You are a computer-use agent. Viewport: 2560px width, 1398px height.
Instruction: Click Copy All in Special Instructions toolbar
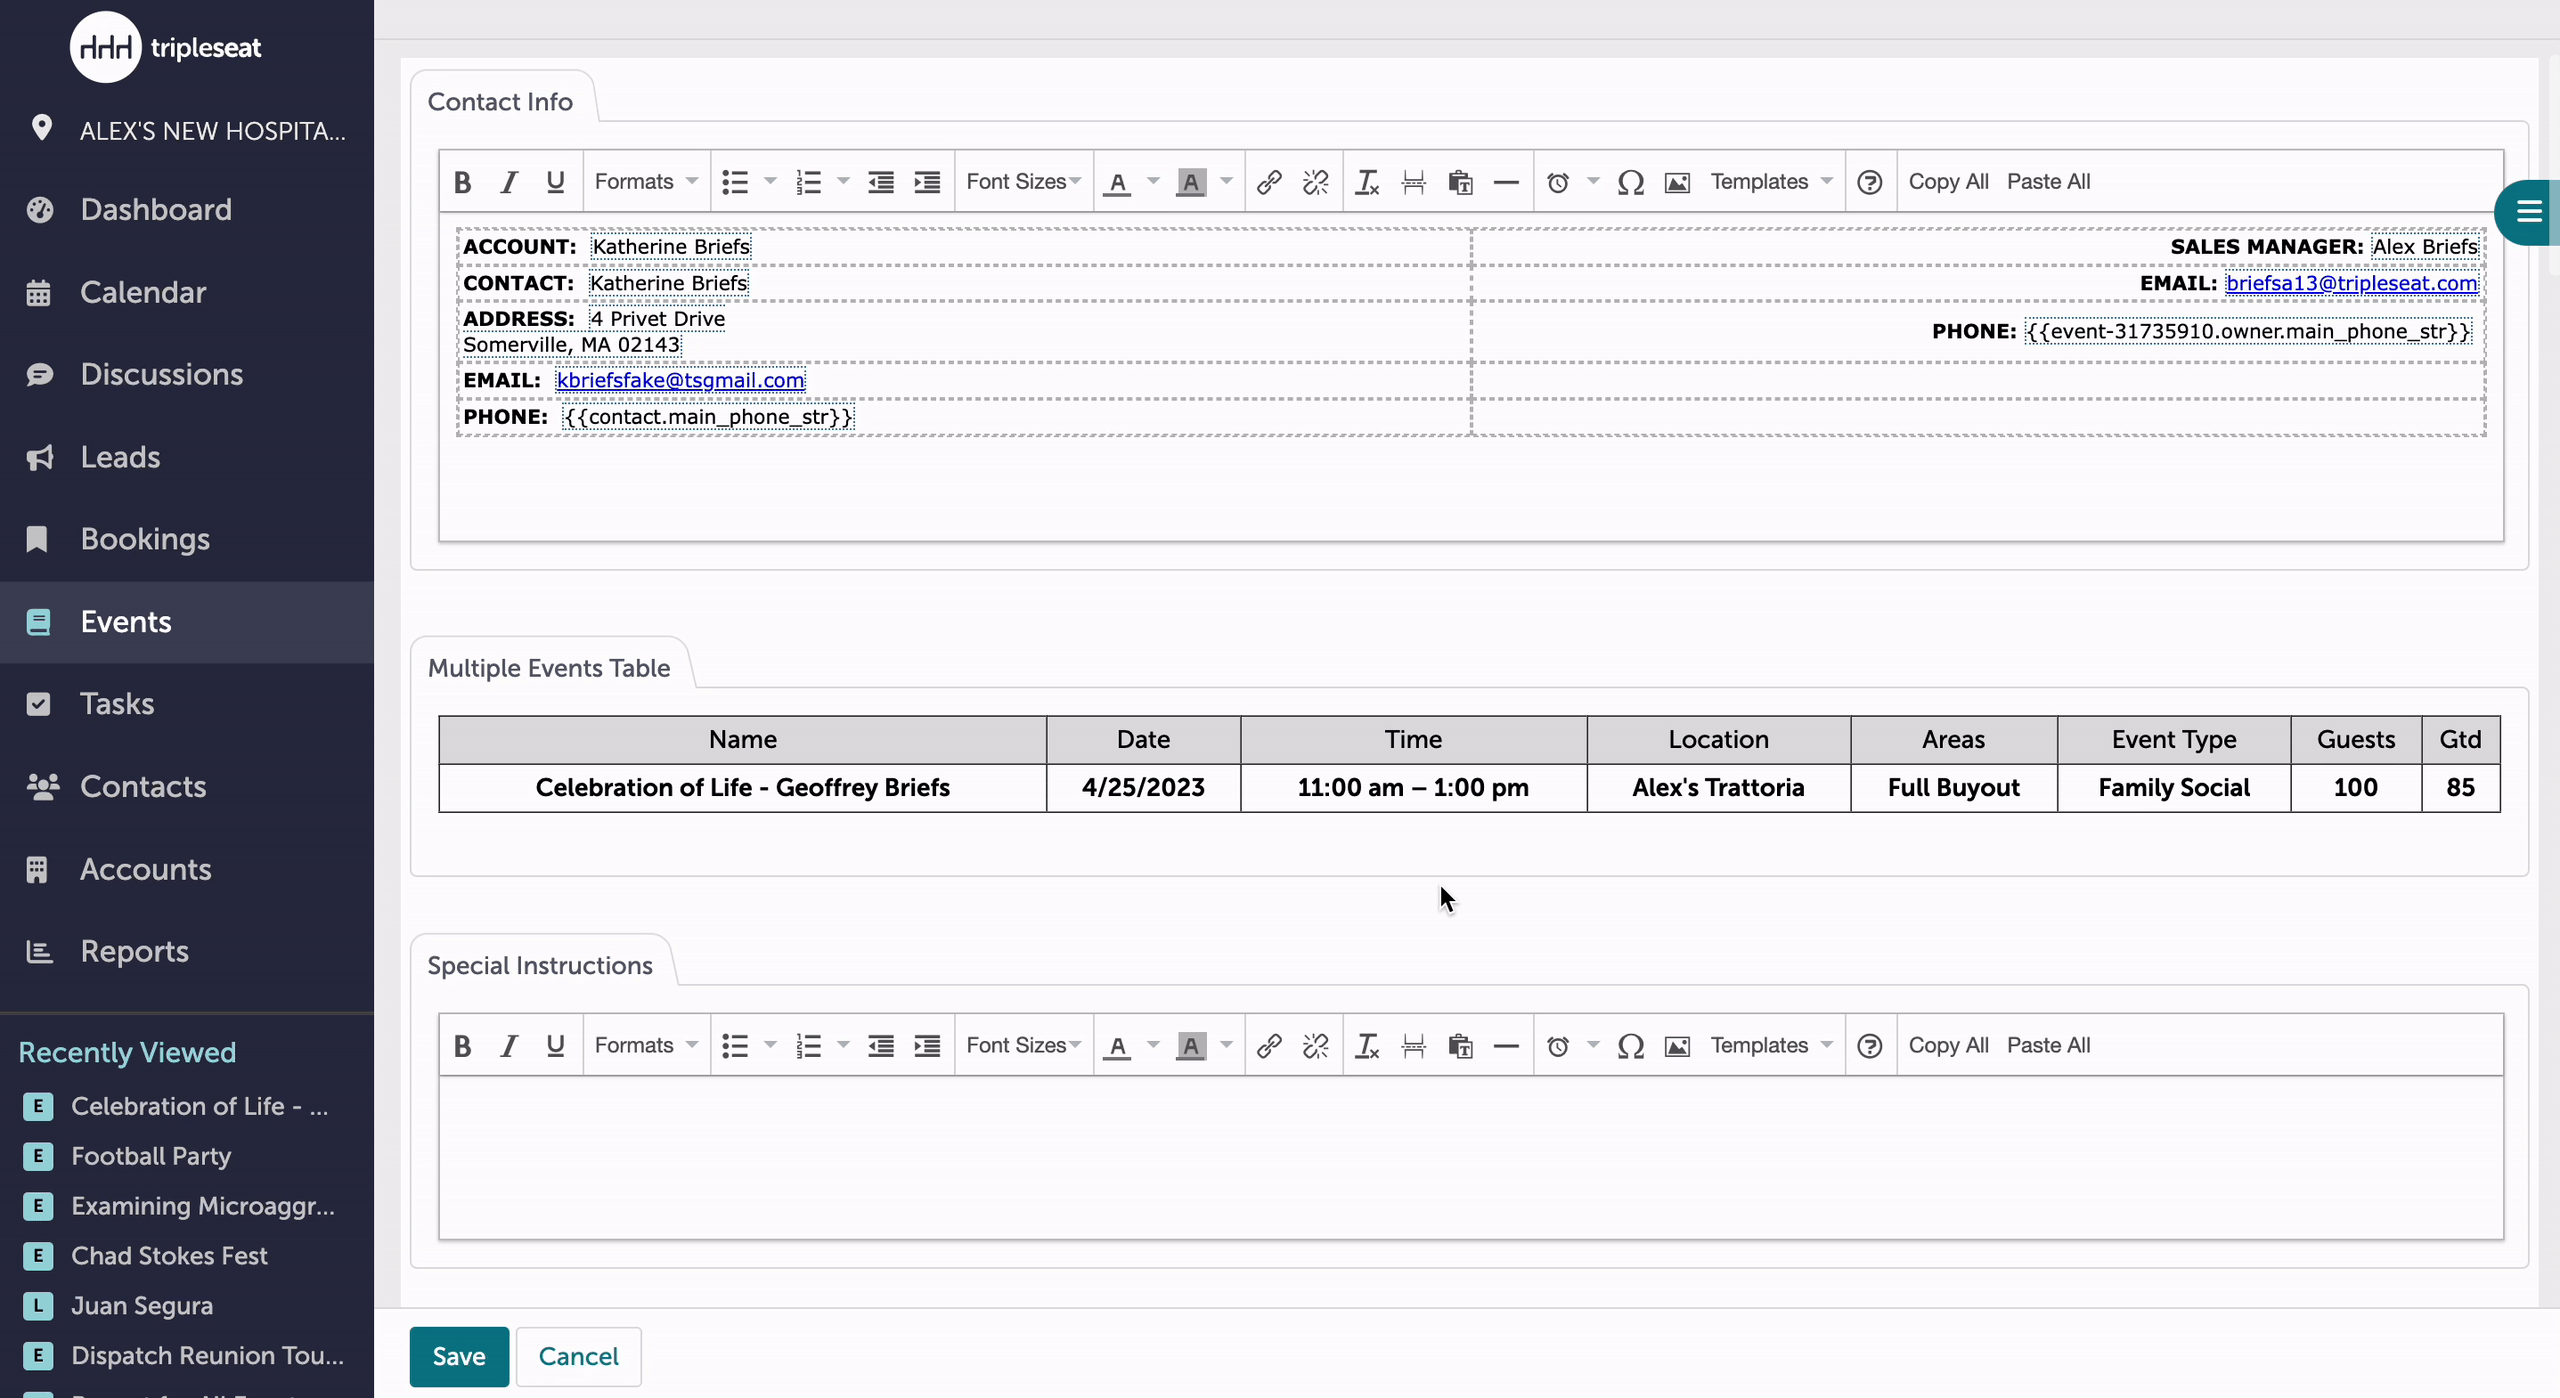(x=1948, y=1046)
